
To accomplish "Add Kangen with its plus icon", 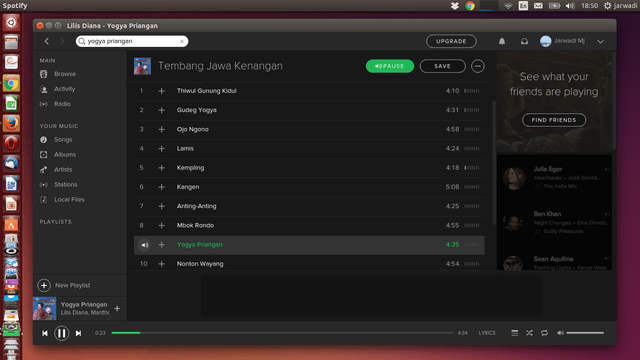I will point(162,187).
